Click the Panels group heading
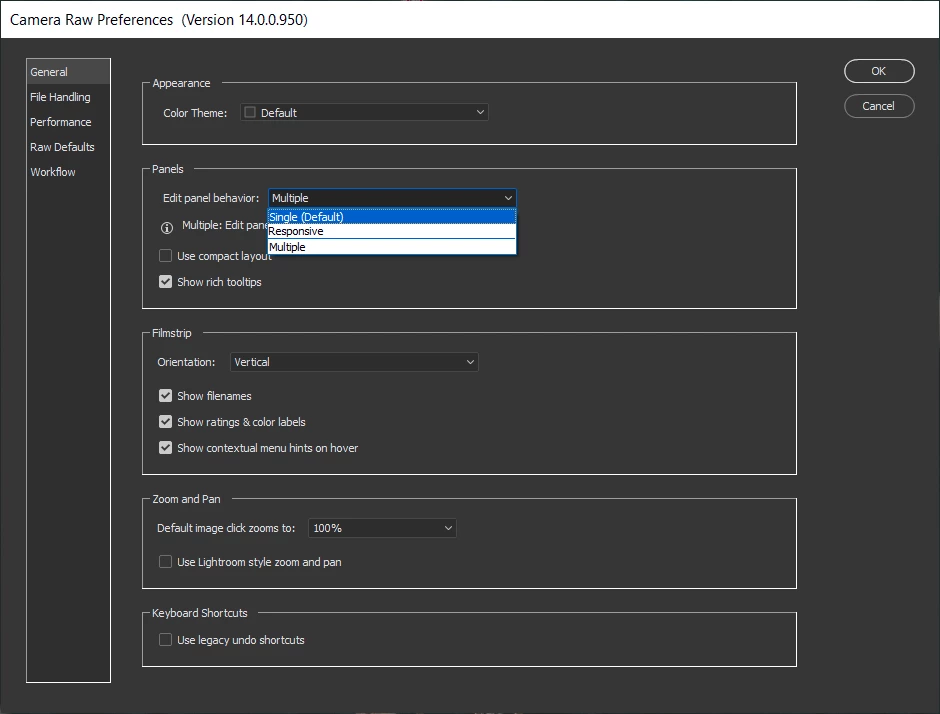This screenshot has width=940, height=714. 168,169
